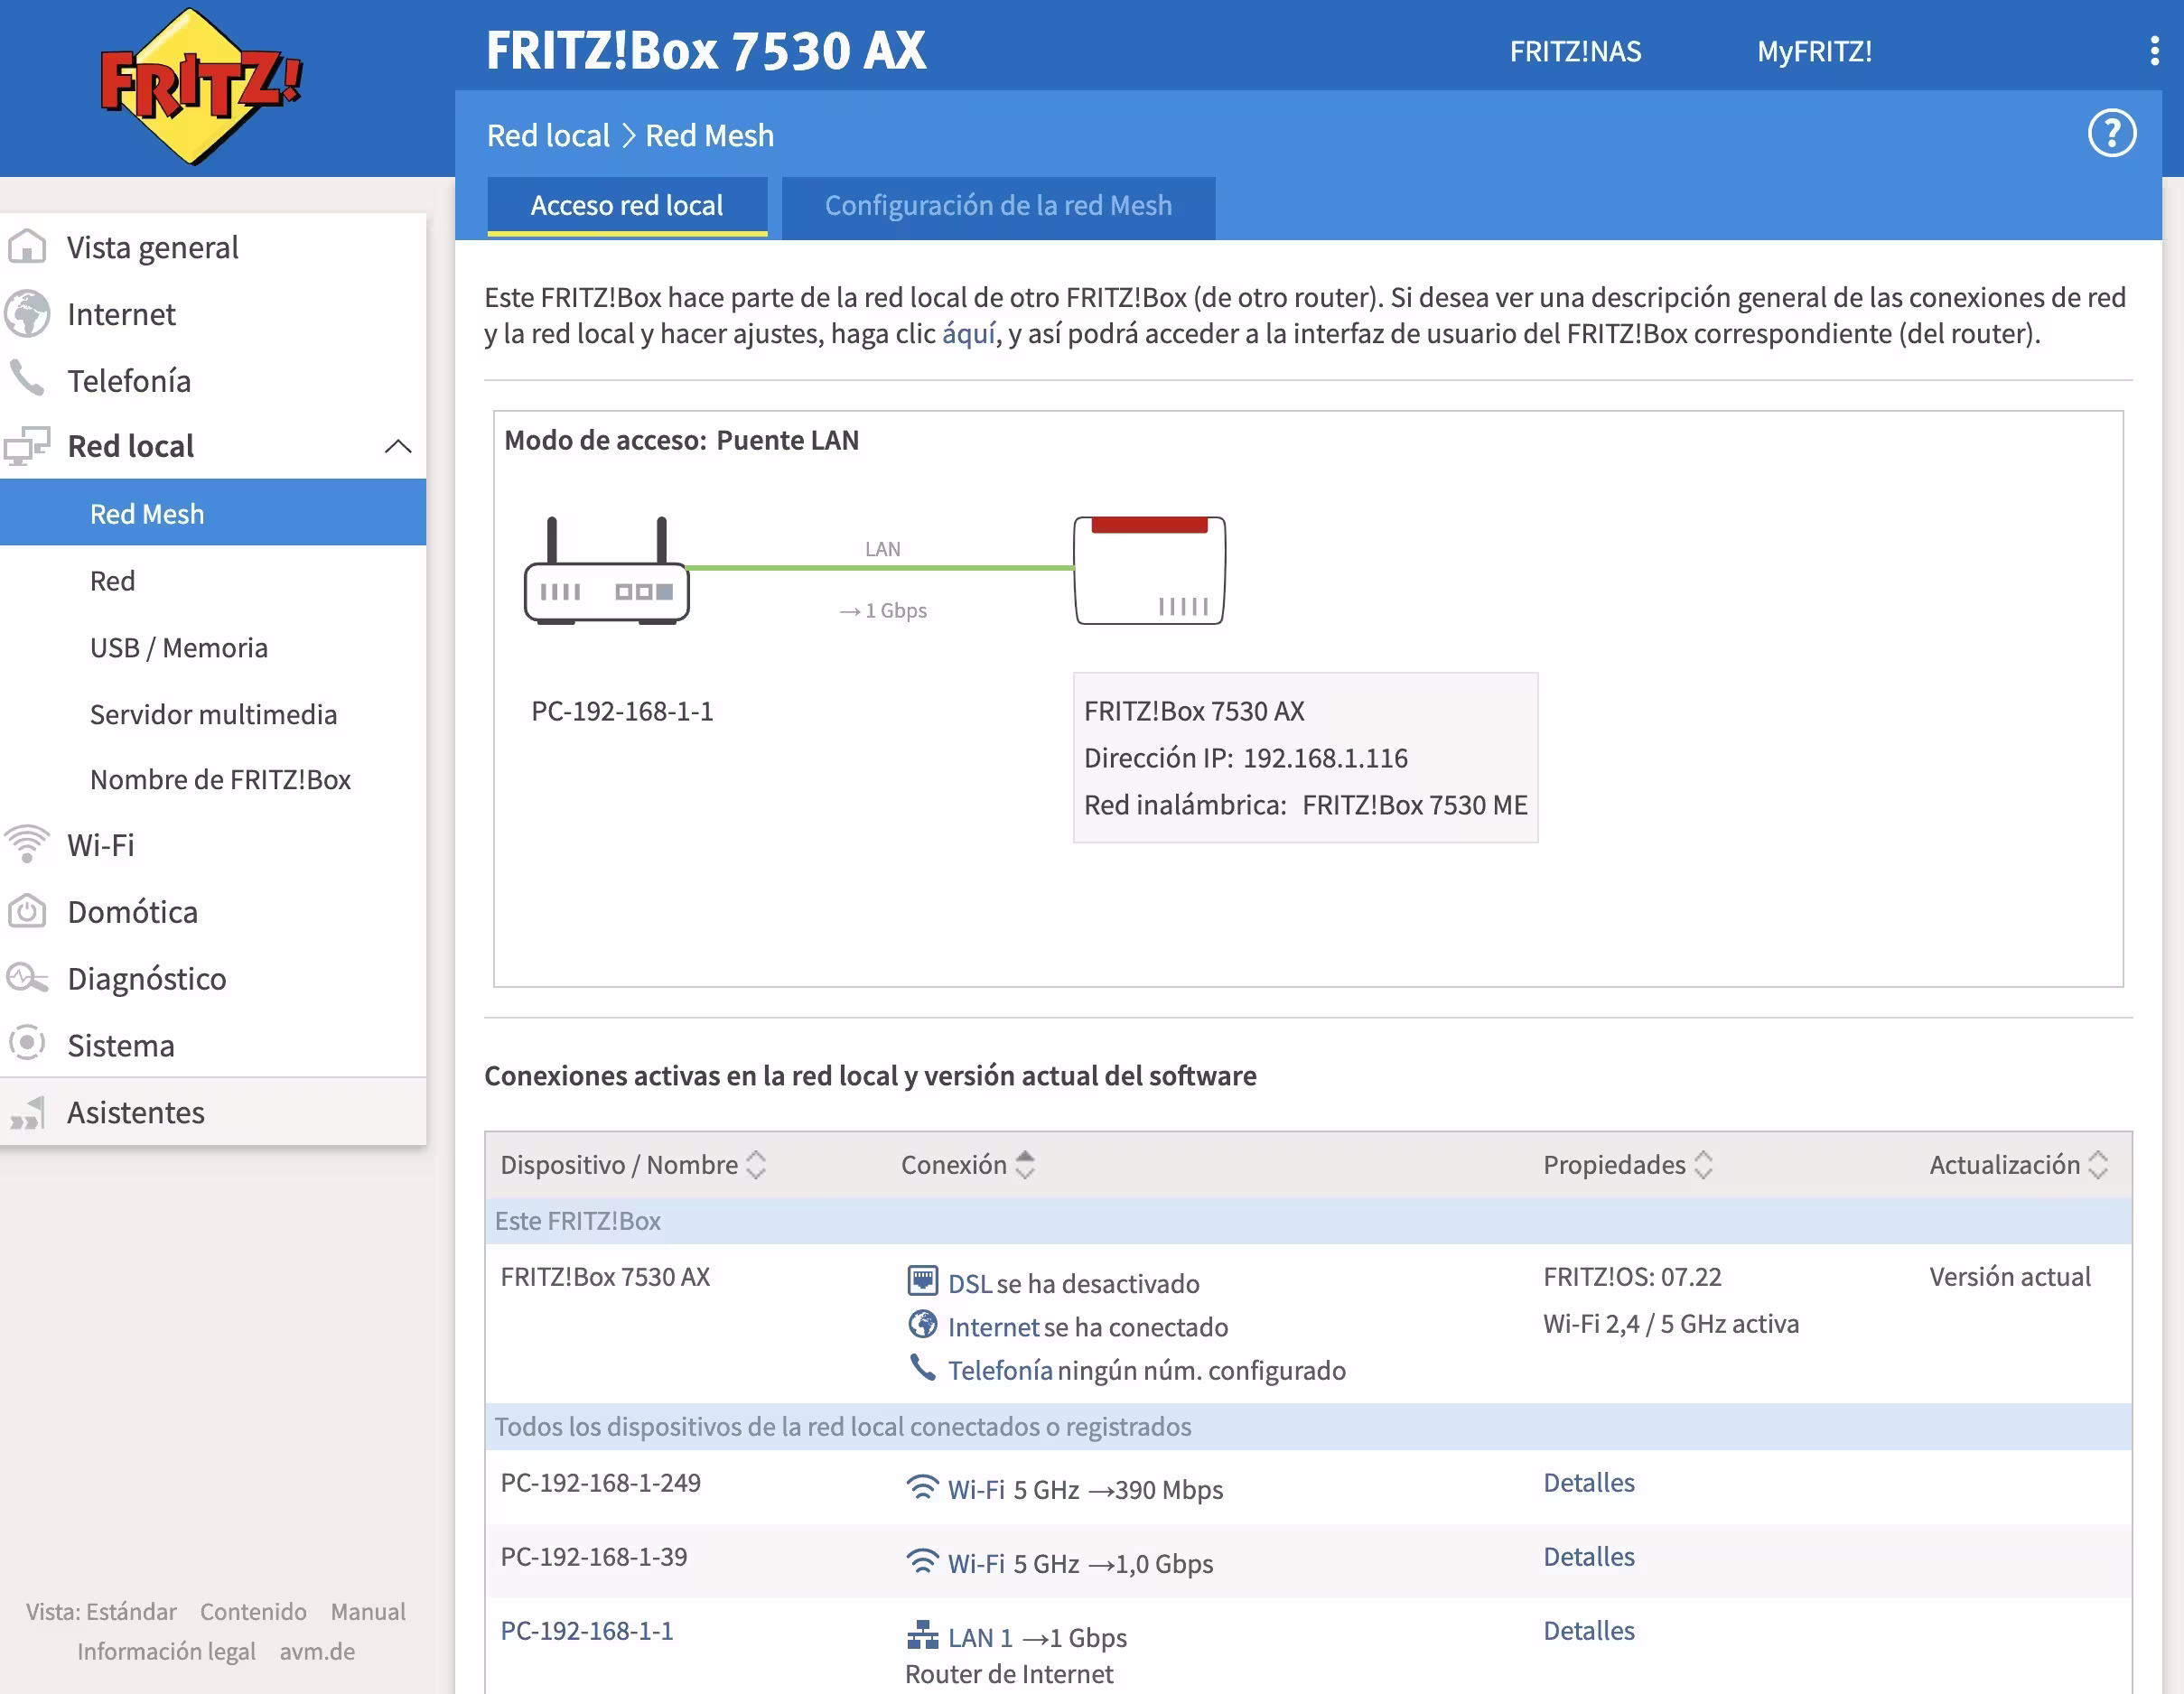Click Vista: Estándar footer link

click(x=101, y=1611)
